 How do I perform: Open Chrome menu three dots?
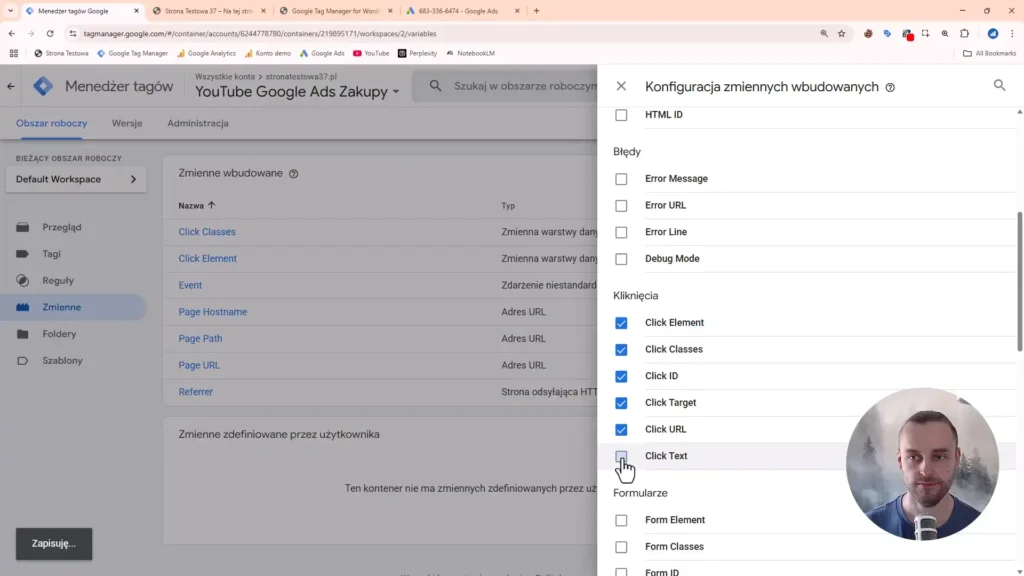click(x=1012, y=33)
